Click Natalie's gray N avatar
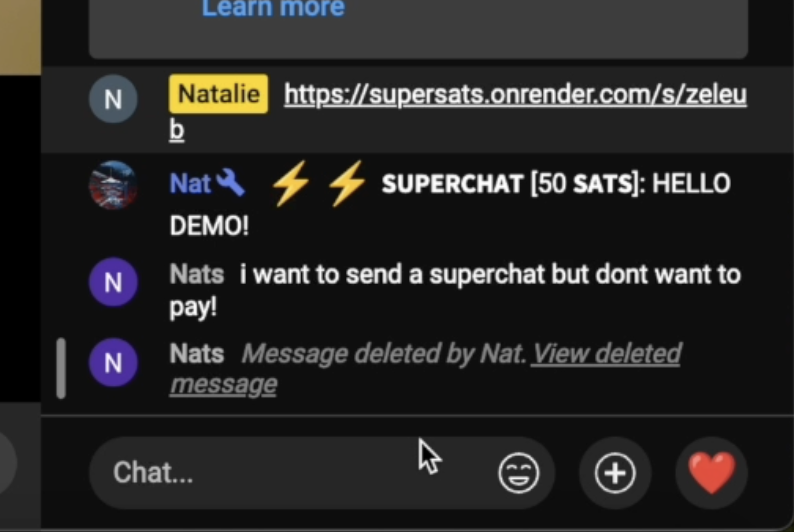Image resolution: width=794 pixels, height=532 pixels. click(113, 99)
